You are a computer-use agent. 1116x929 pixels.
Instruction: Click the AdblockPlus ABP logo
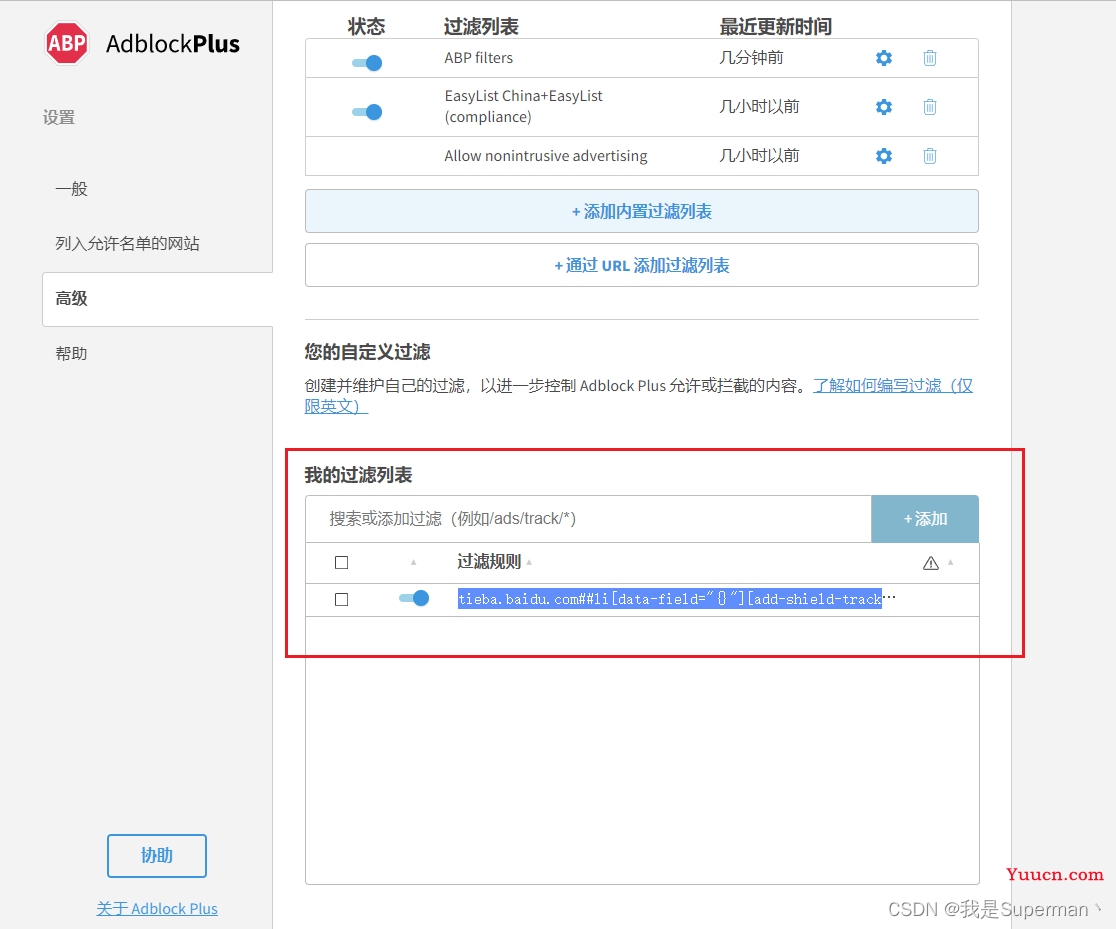coord(66,43)
